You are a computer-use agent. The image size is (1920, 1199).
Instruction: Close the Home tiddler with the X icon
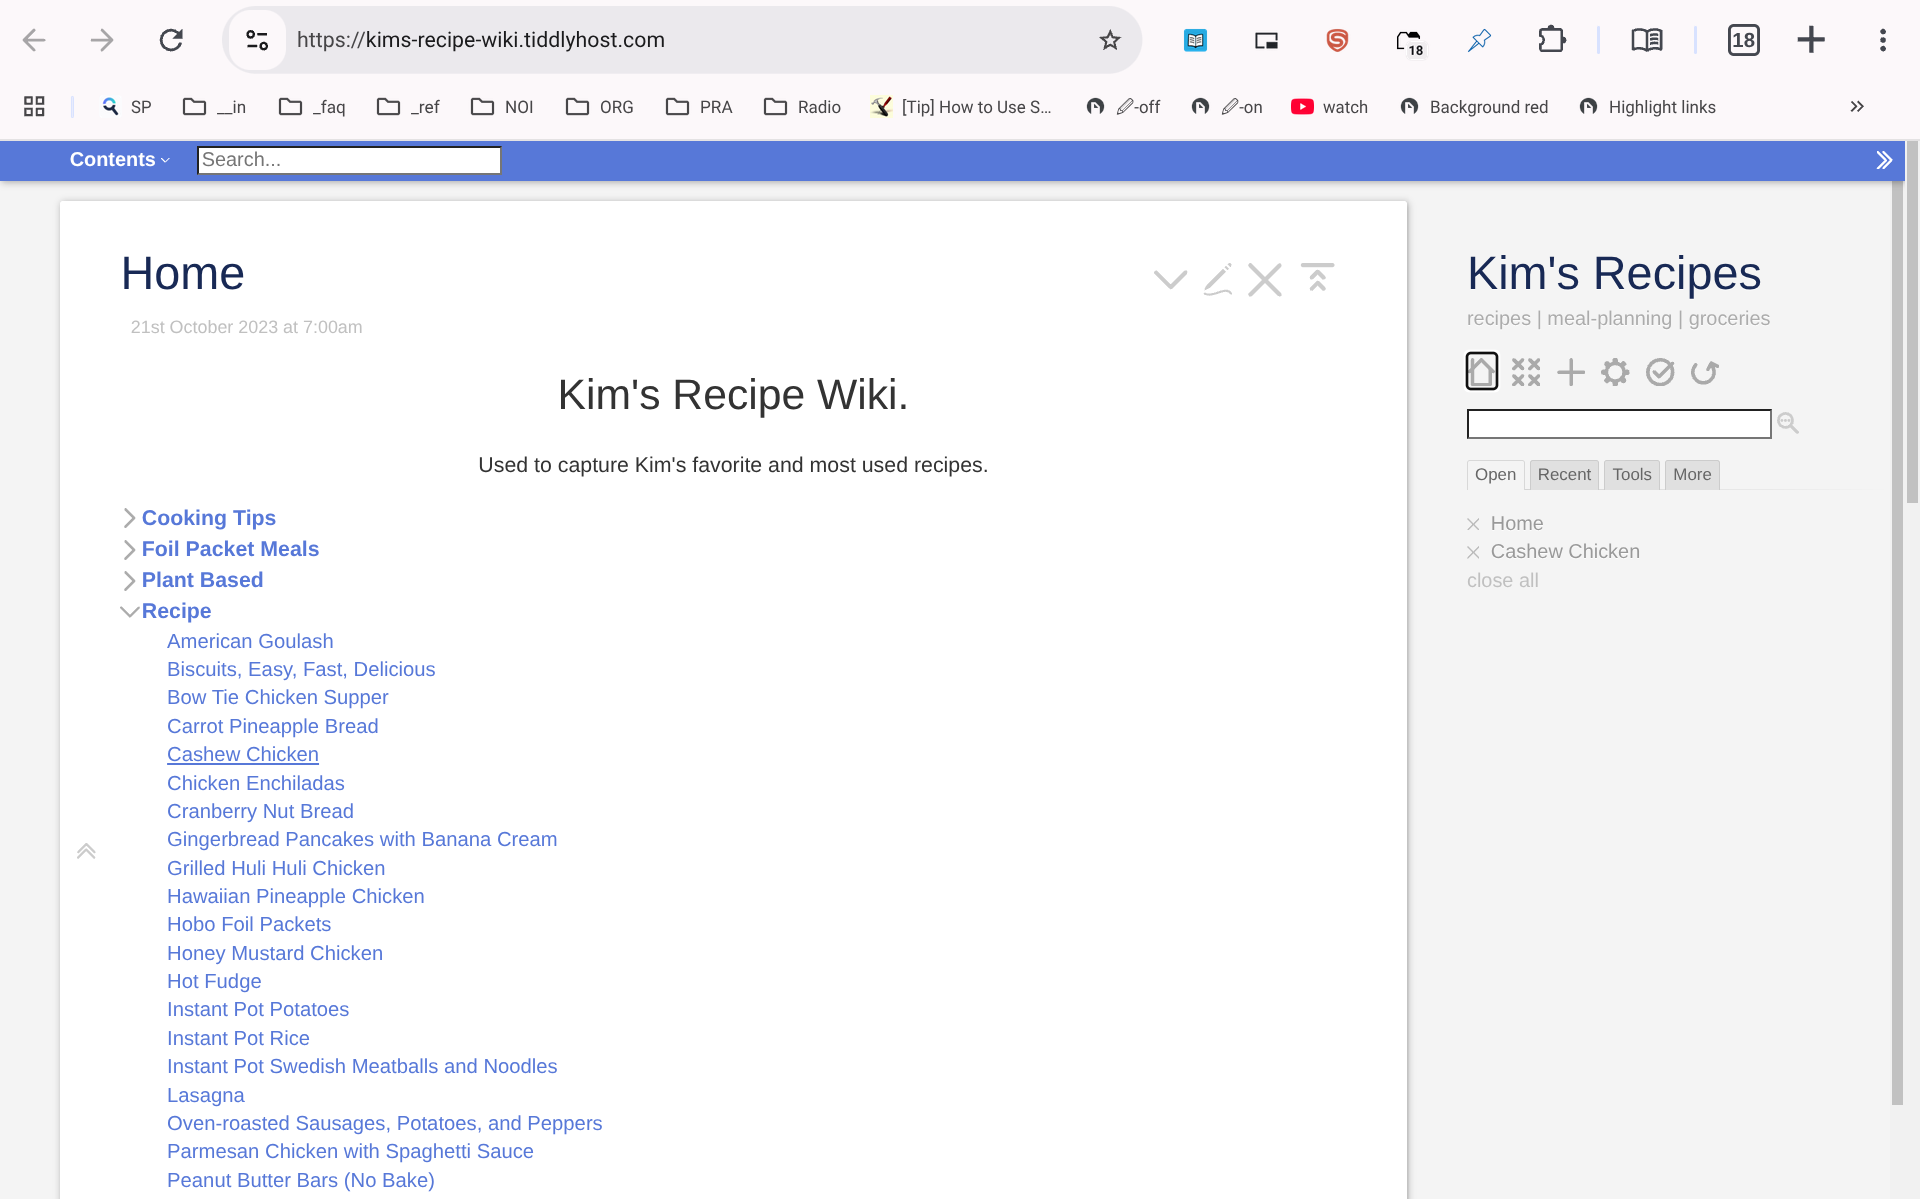pyautogui.click(x=1265, y=279)
